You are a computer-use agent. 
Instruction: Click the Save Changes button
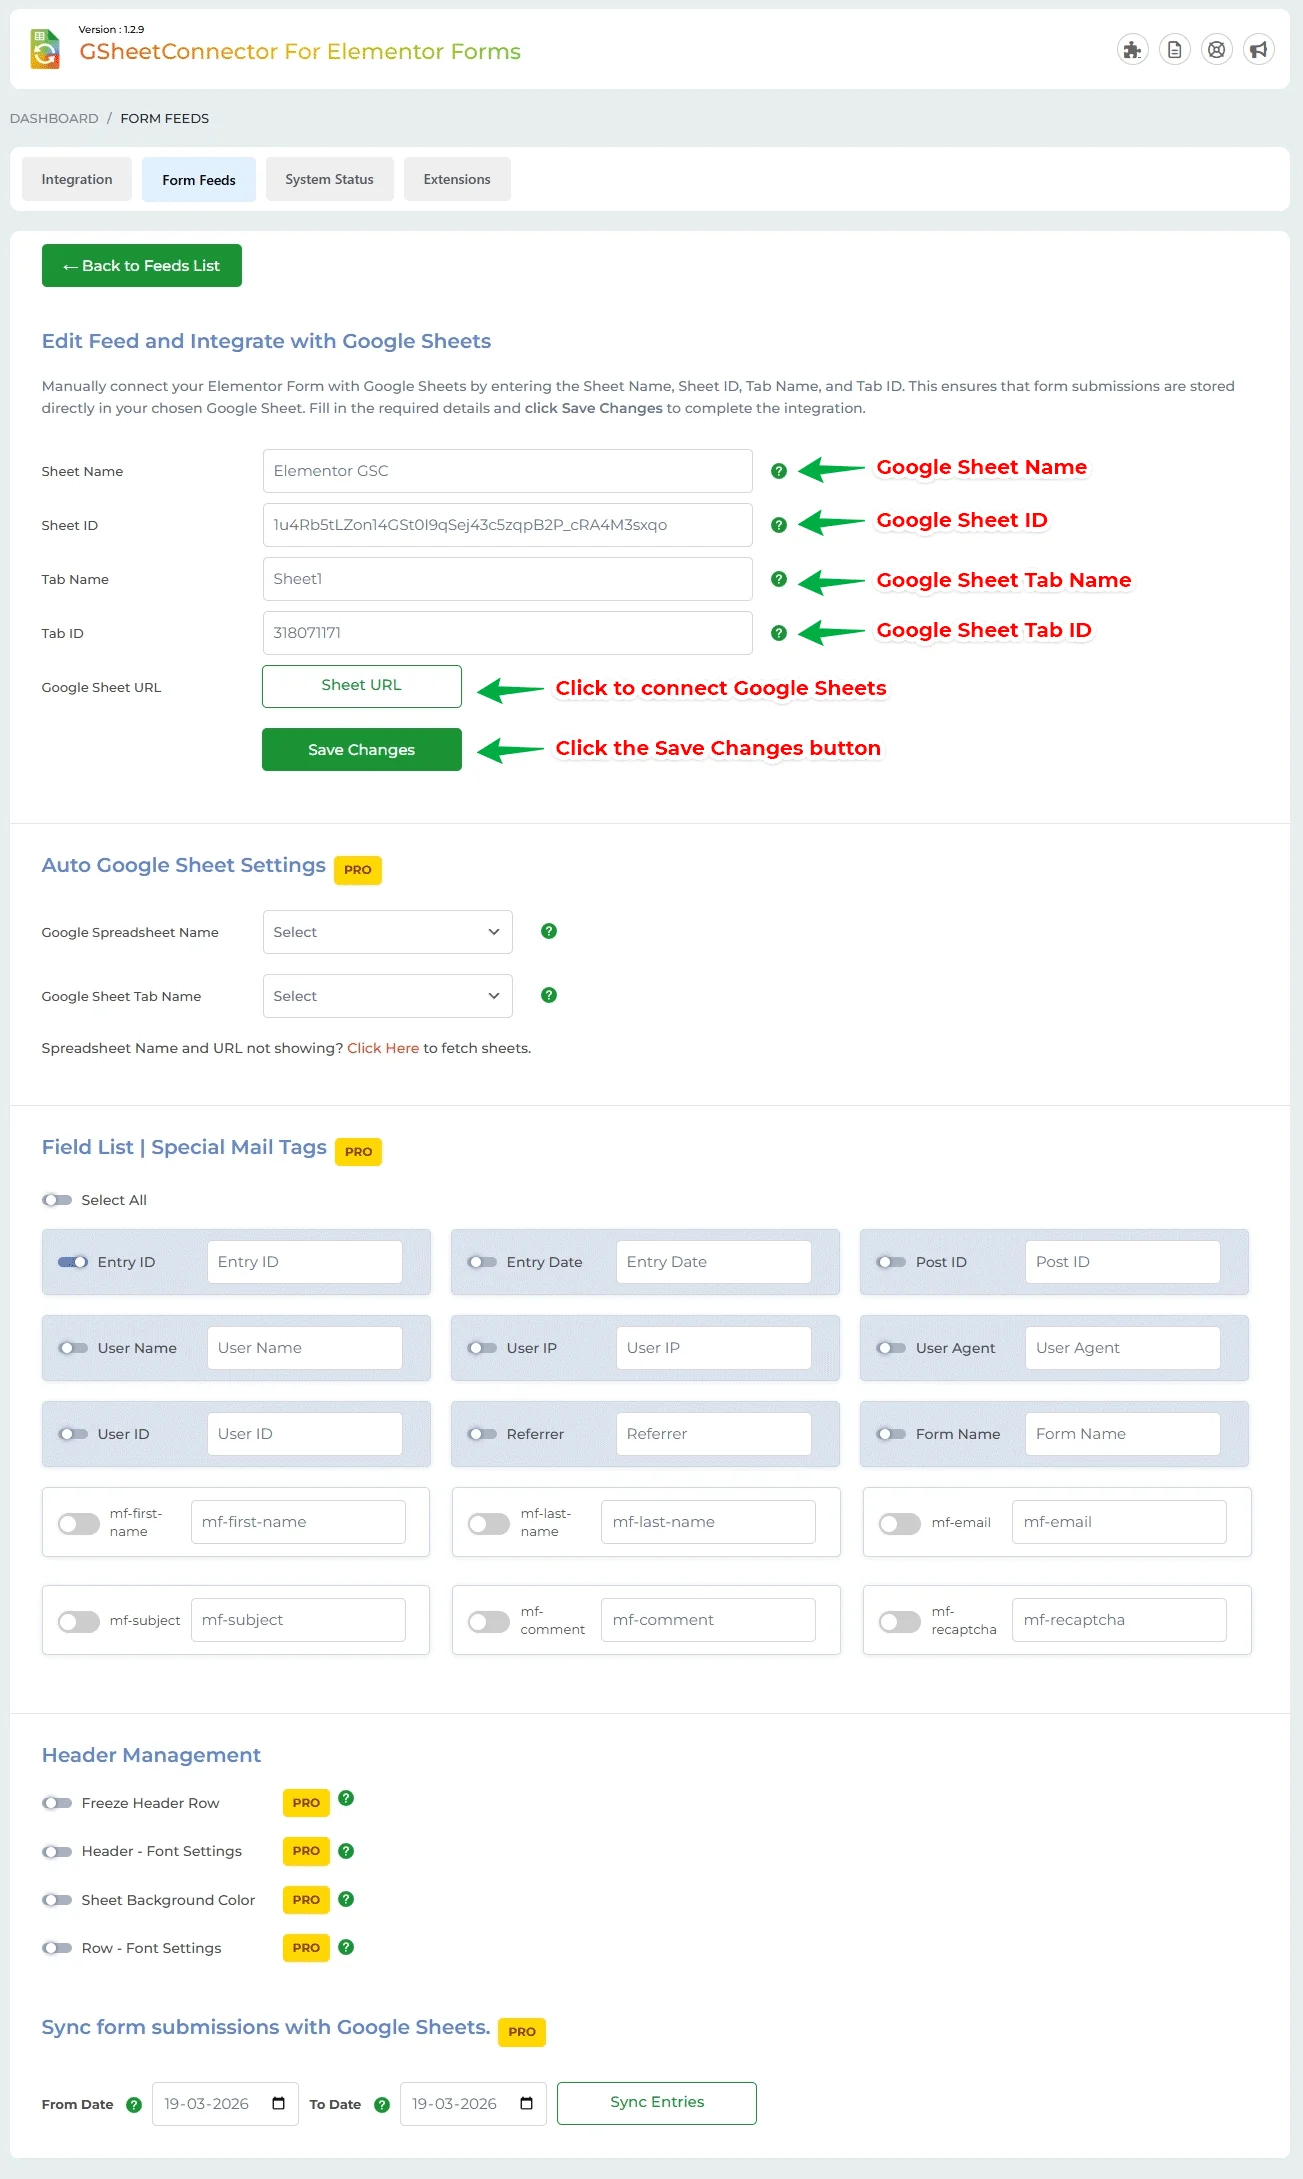click(x=362, y=750)
